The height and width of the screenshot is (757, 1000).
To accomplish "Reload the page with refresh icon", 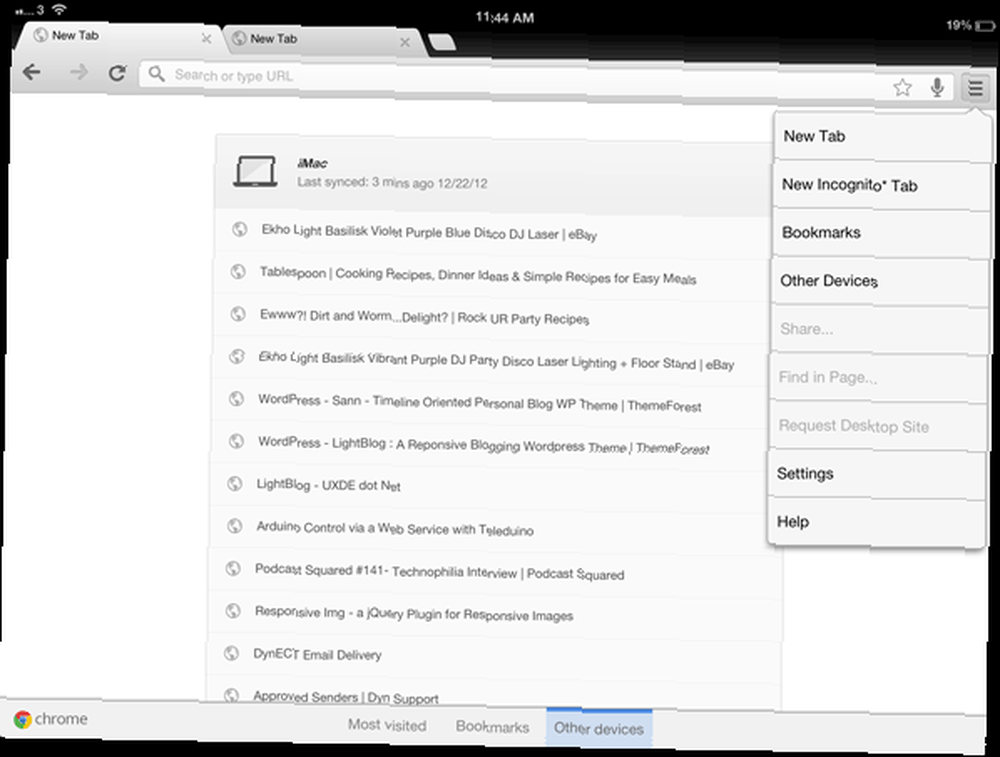I will (117, 73).
